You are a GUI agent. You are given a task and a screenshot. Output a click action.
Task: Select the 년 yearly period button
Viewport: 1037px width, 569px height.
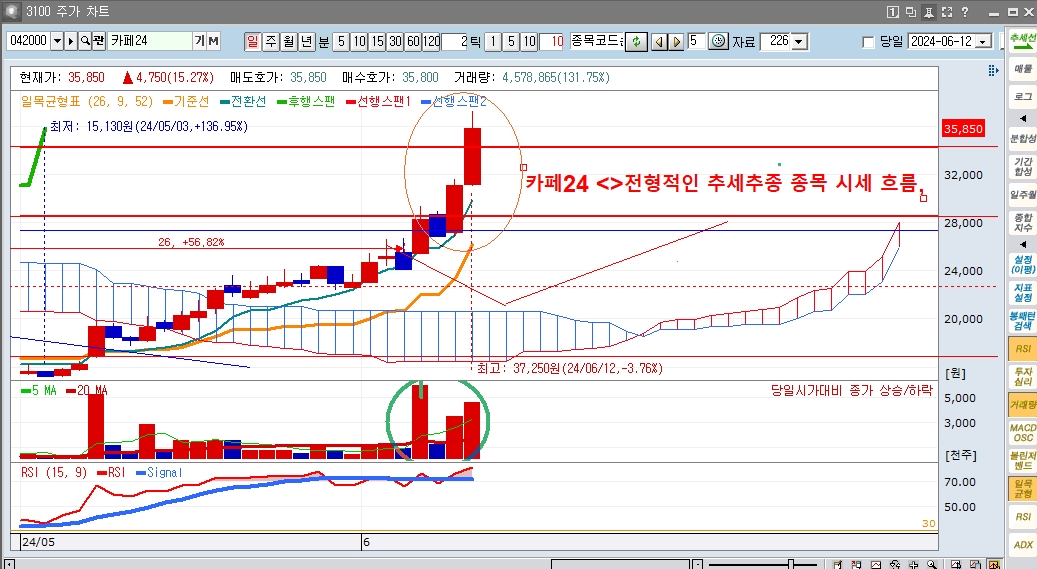307,42
